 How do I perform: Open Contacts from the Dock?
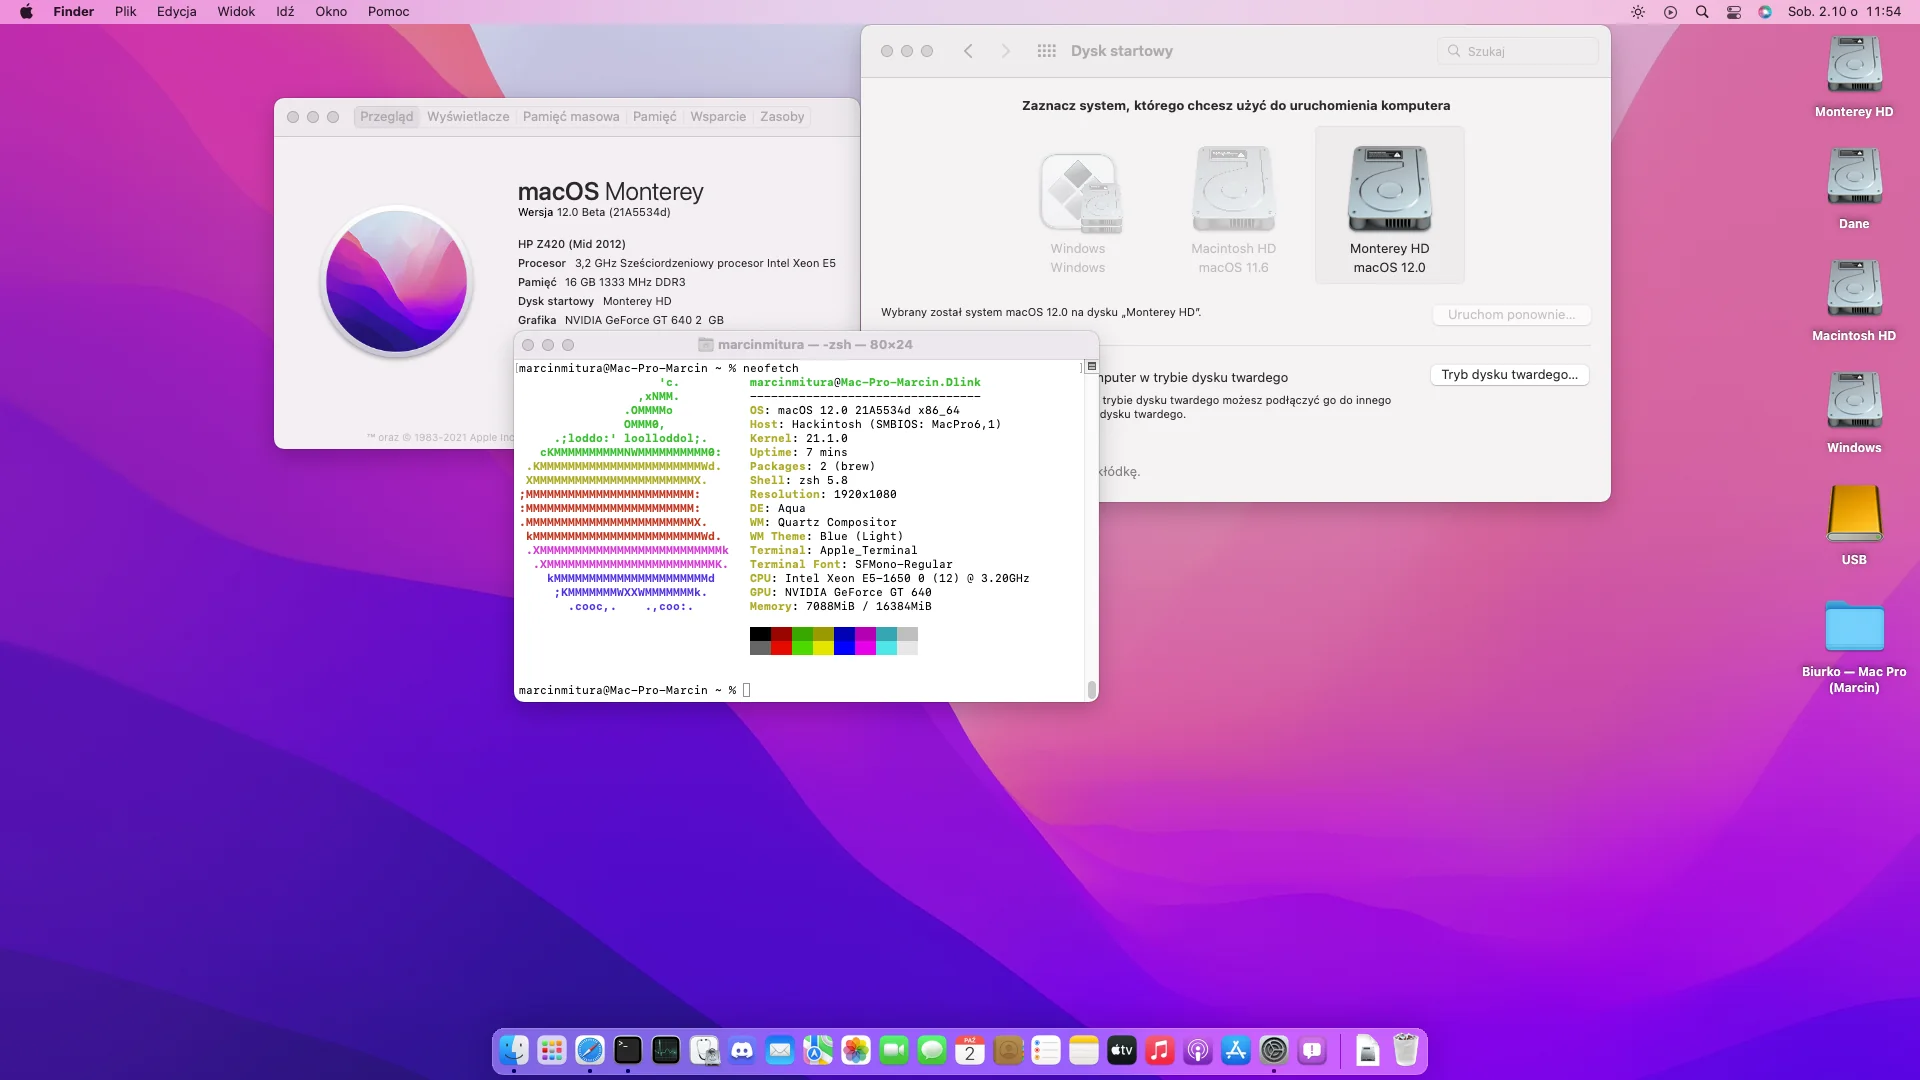coord(1008,1050)
